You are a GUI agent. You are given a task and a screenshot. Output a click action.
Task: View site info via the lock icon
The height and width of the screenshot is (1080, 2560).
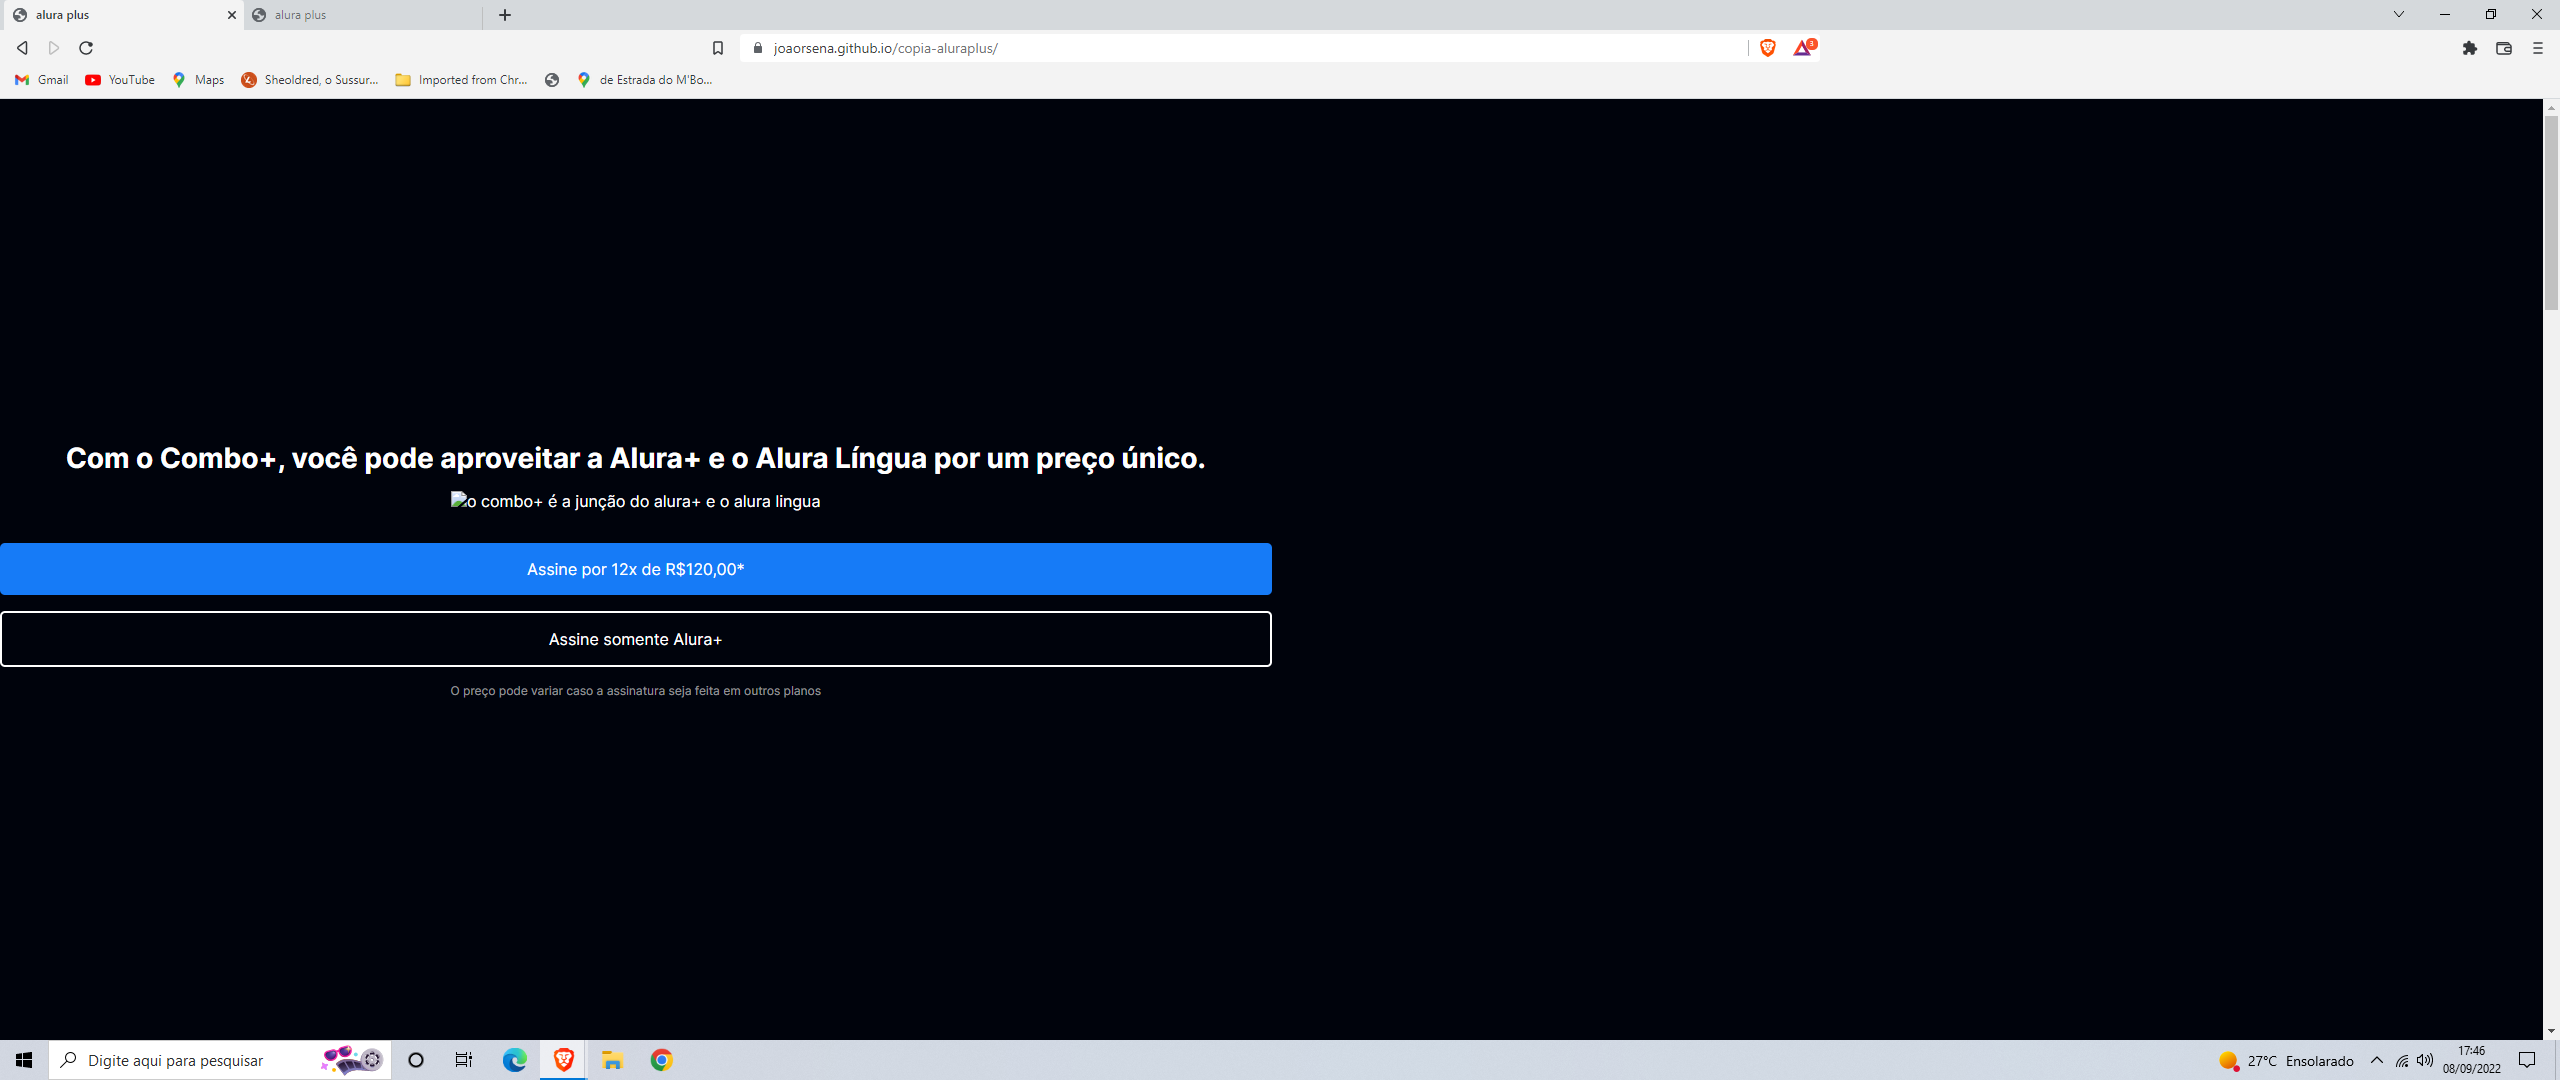[x=758, y=48]
